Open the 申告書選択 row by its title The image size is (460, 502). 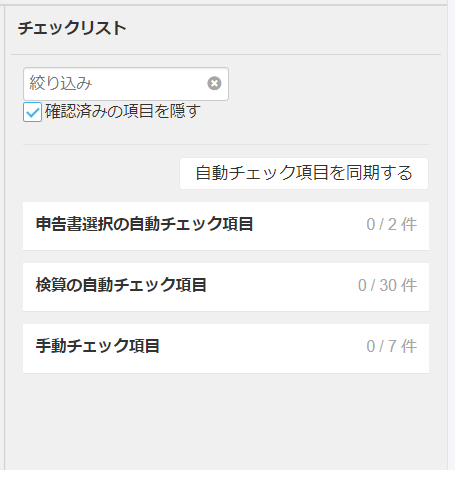[x=144, y=224]
